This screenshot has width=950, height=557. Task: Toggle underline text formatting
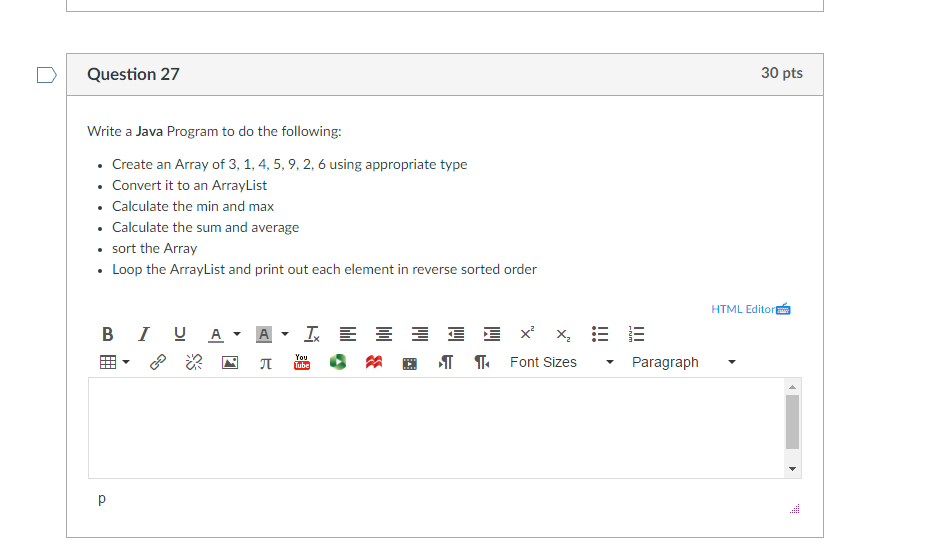click(180, 334)
